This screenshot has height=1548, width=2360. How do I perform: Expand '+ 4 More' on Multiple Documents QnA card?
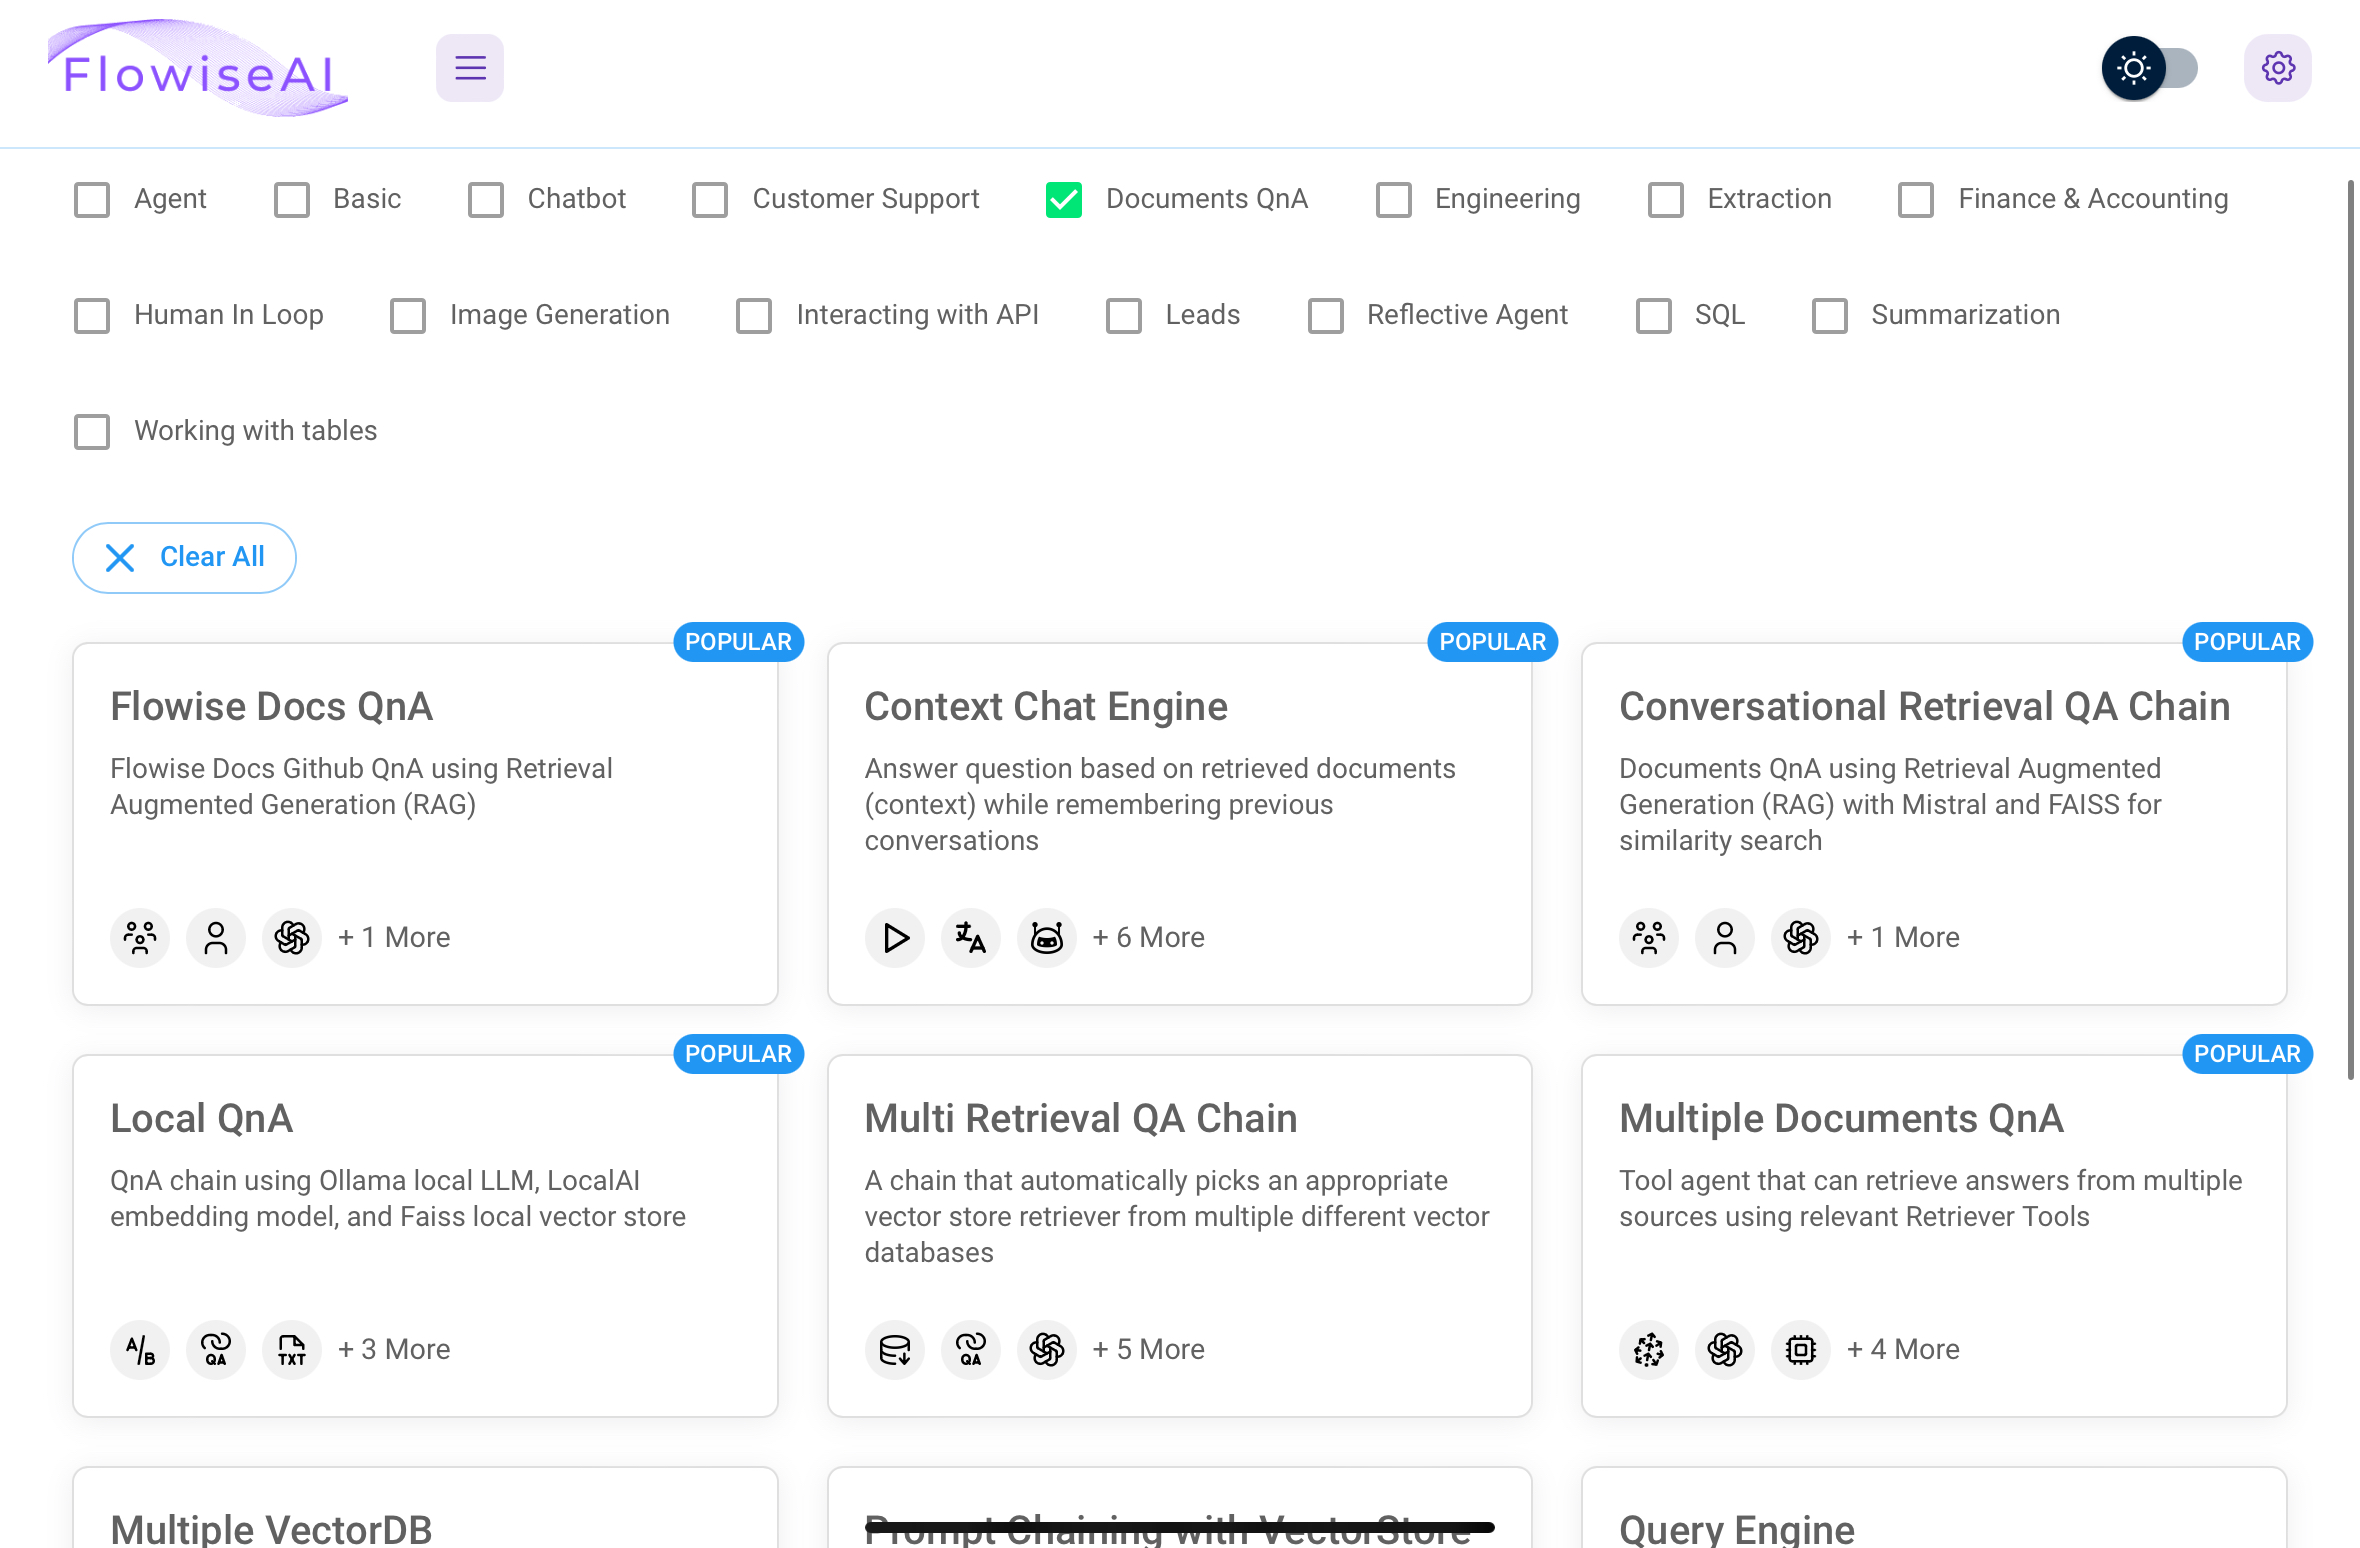click(x=1902, y=1349)
